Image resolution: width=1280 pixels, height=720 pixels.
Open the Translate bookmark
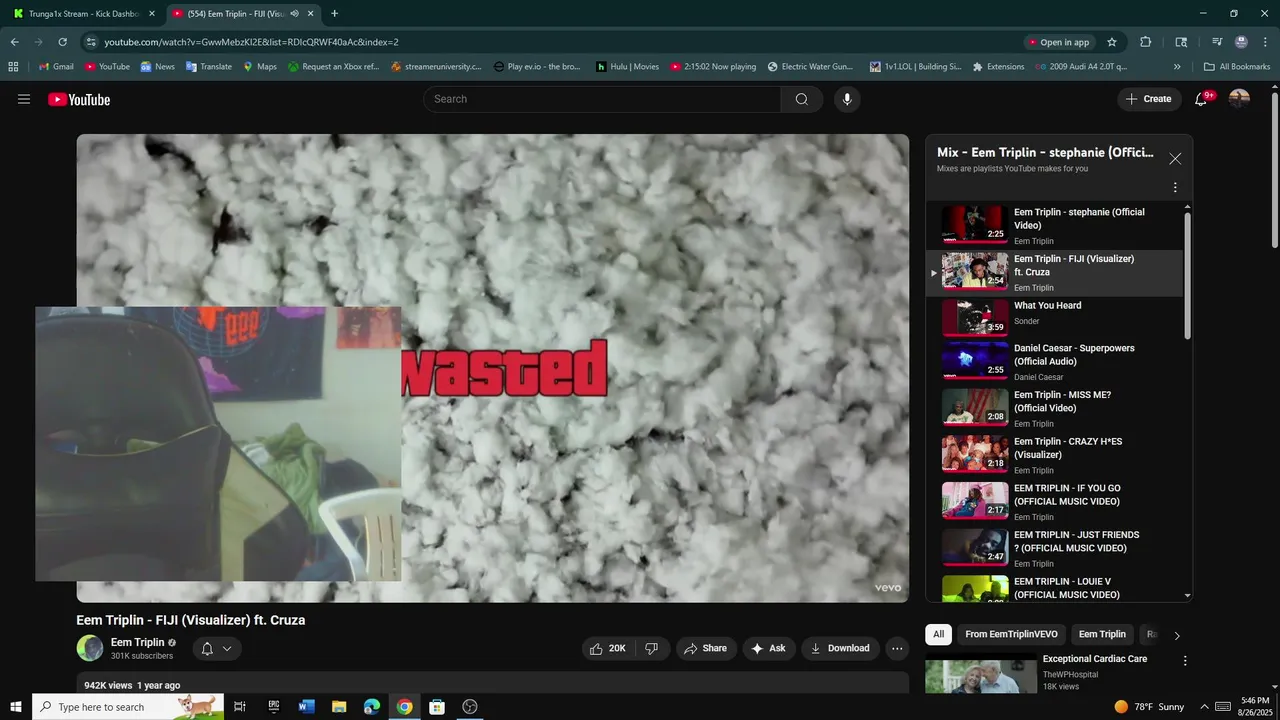208,67
